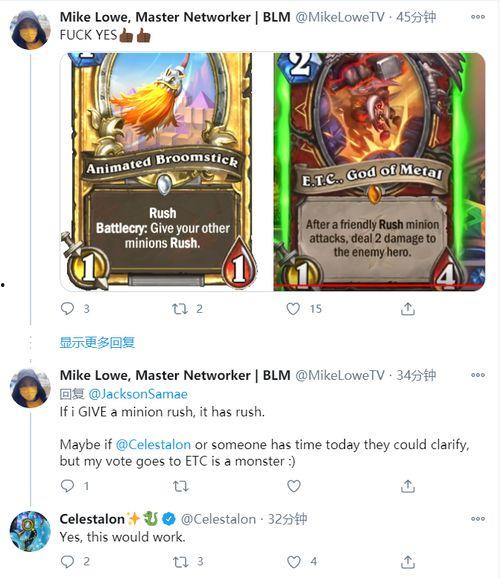Open more options on the 34分钟 tweet
This screenshot has height=578, width=500.
[478, 375]
